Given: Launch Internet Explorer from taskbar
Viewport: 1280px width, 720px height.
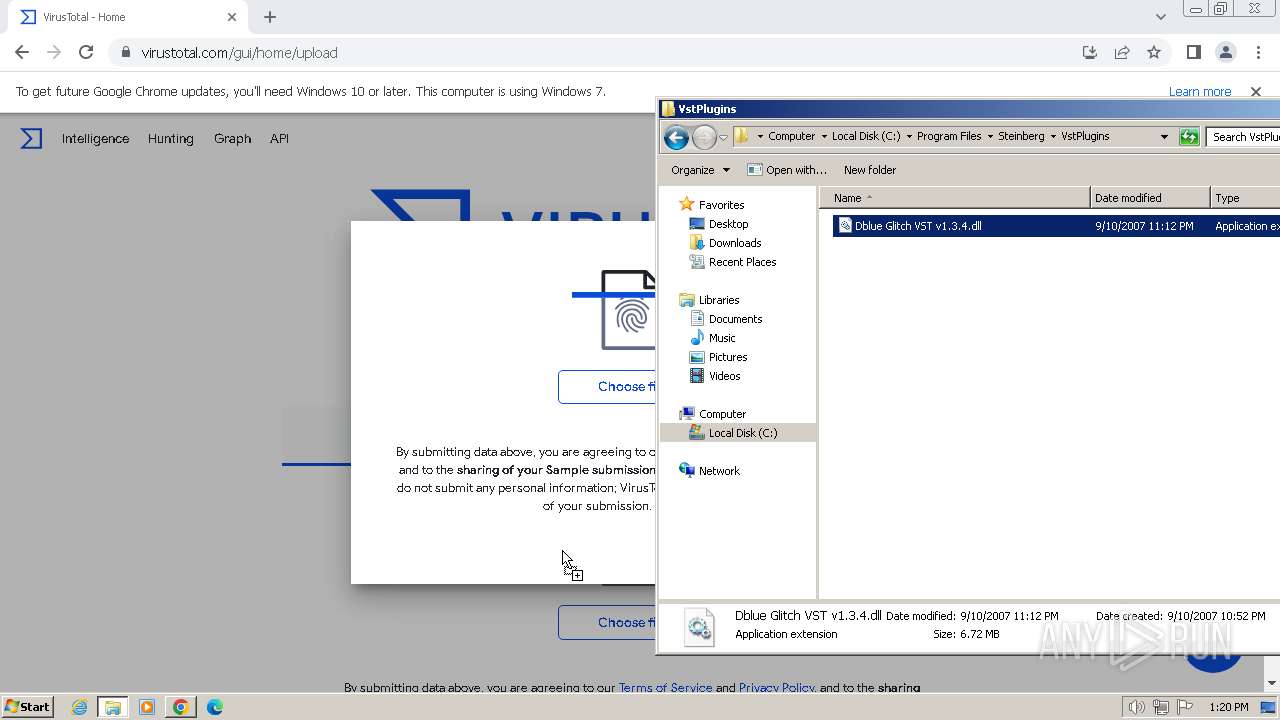Looking at the screenshot, I should [x=79, y=707].
